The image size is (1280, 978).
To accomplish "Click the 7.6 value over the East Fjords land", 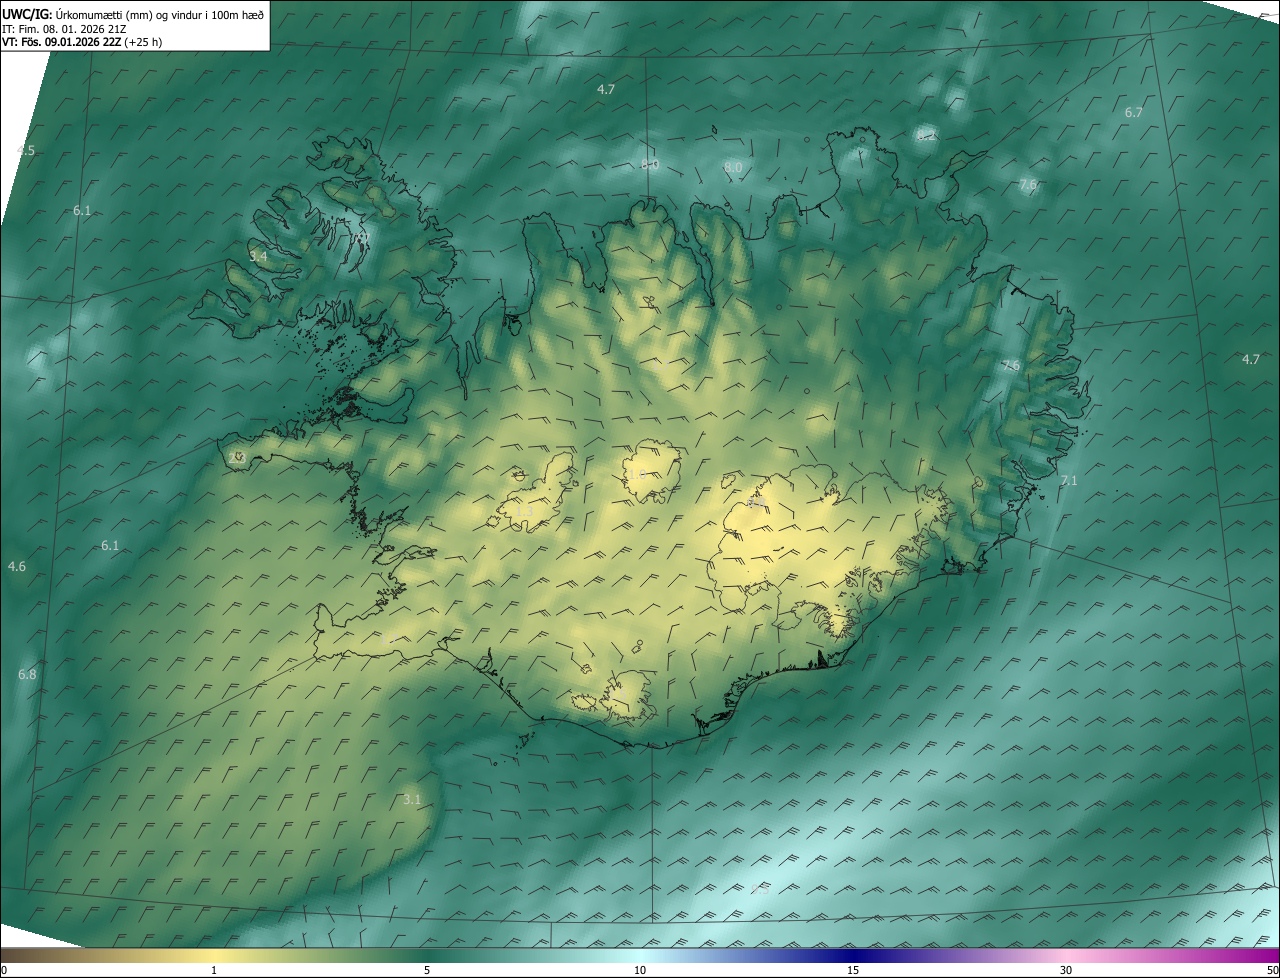I will coord(1011,366).
